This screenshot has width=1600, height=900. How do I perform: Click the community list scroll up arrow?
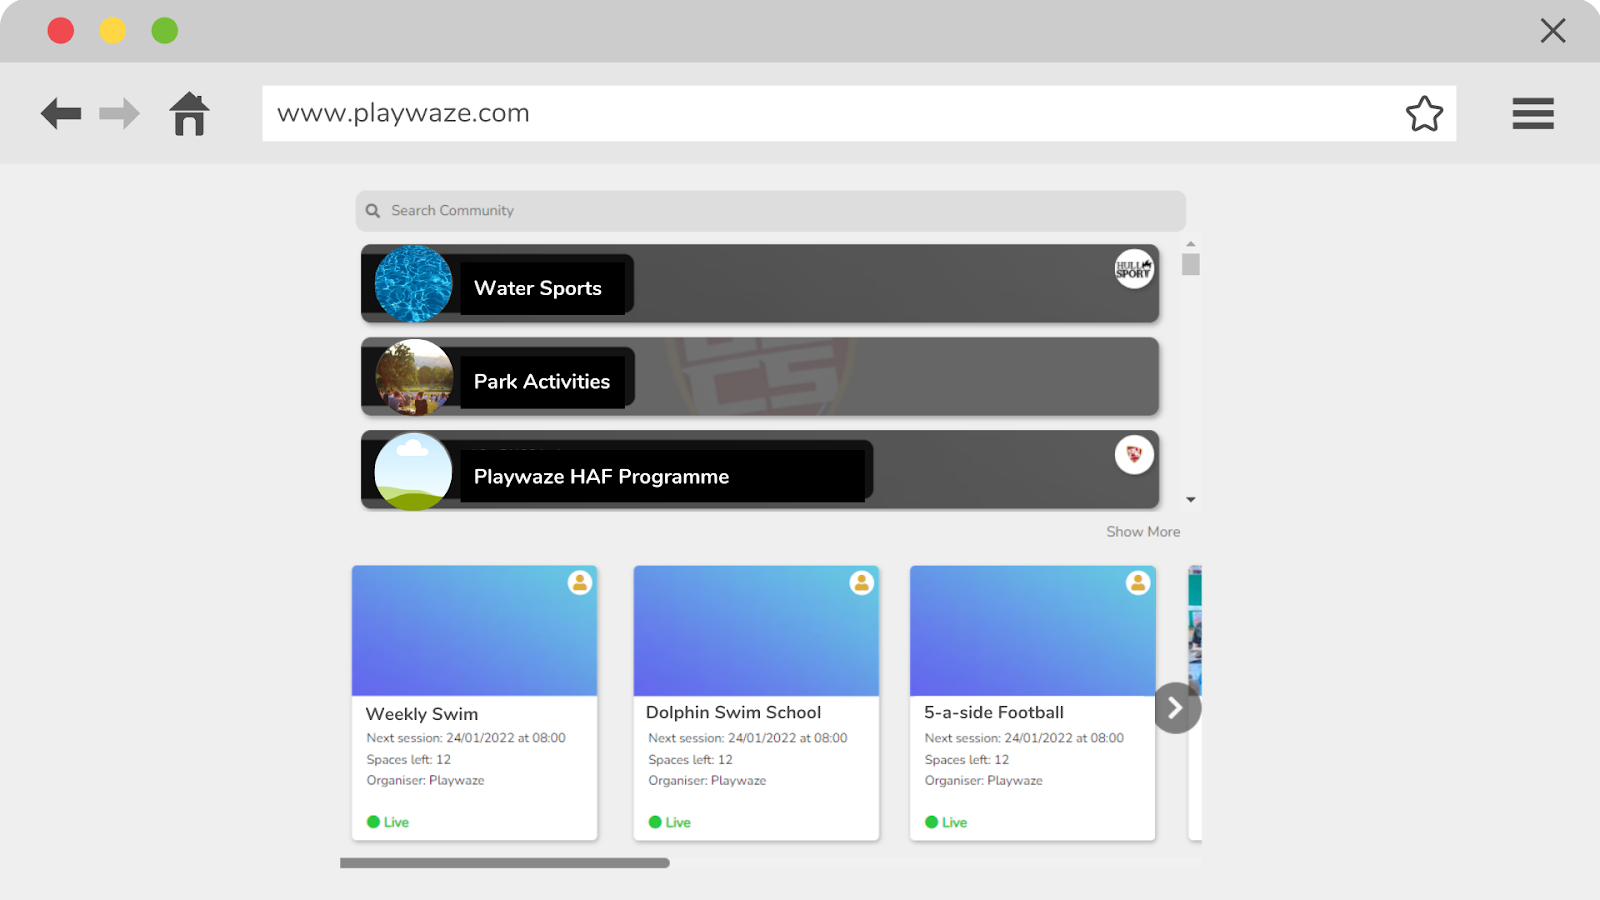tap(1191, 244)
